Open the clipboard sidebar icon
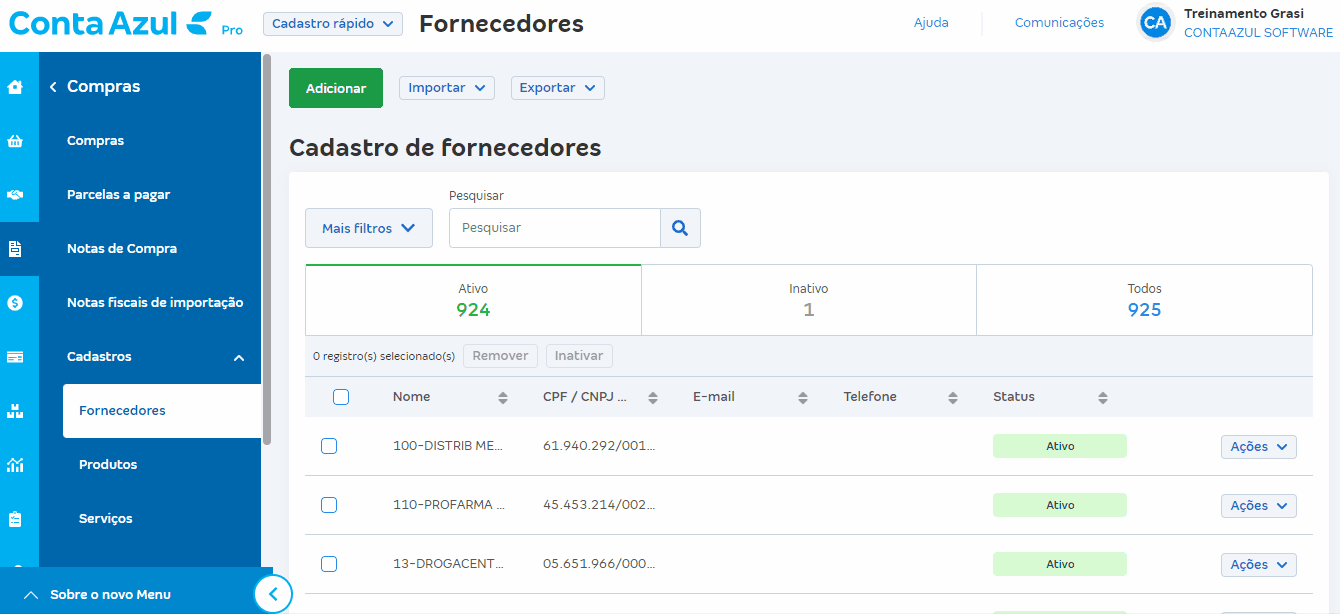1340x614 pixels. coord(15,519)
